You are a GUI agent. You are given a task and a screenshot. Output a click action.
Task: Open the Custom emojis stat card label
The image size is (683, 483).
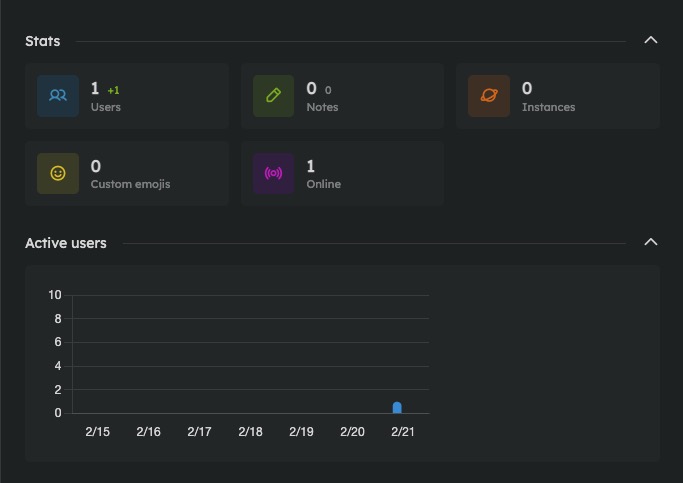[x=130, y=184]
